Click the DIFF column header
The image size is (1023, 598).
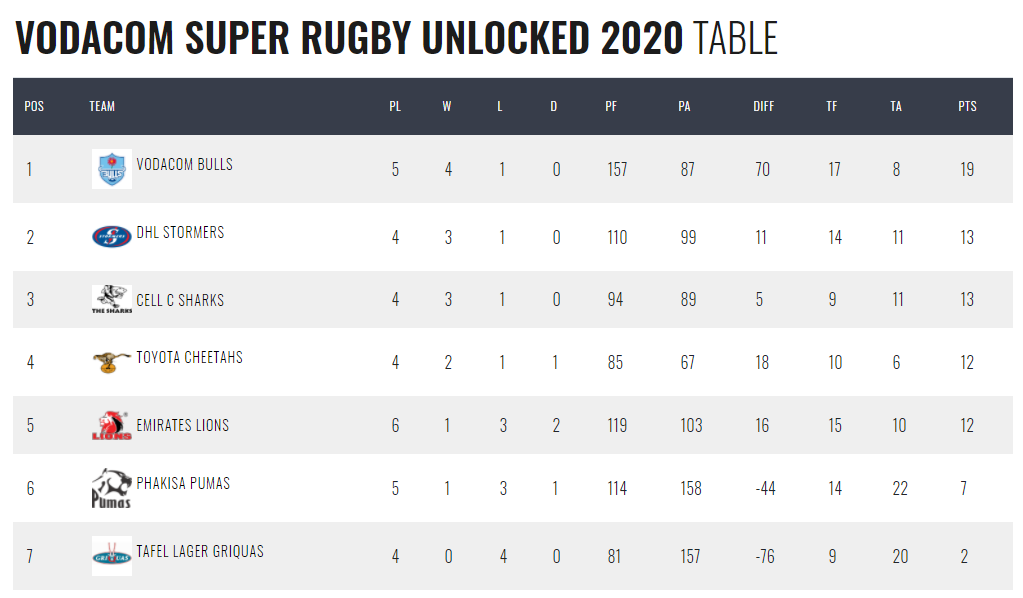[x=763, y=106]
